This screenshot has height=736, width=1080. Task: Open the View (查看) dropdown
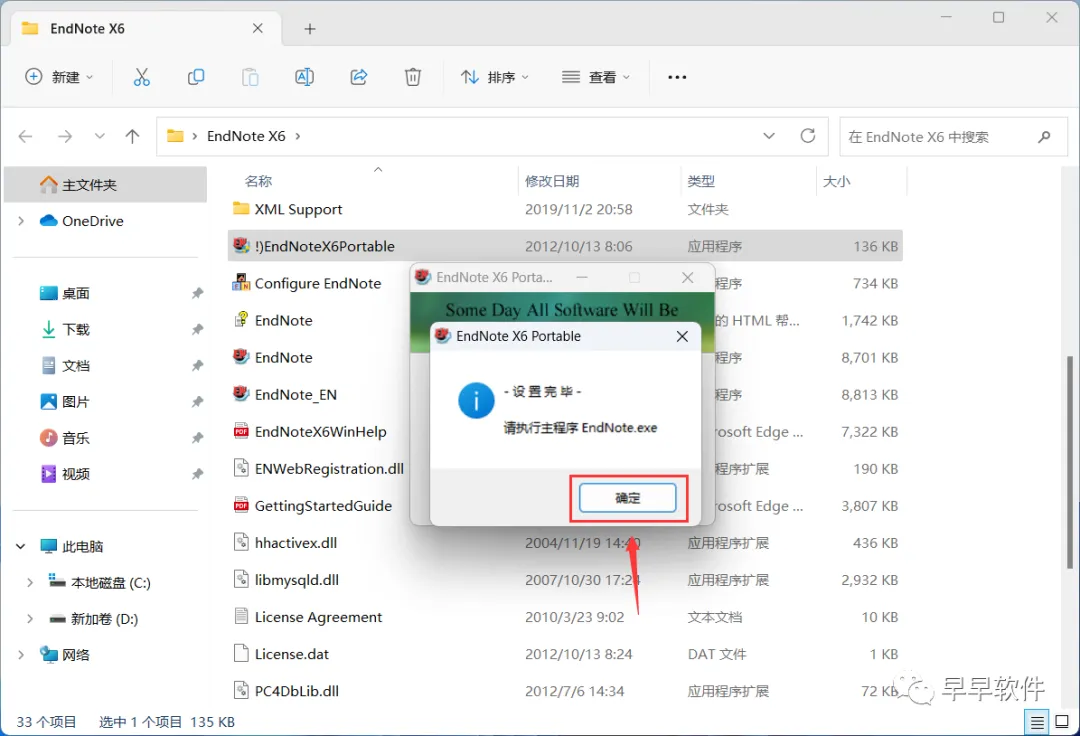(596, 77)
